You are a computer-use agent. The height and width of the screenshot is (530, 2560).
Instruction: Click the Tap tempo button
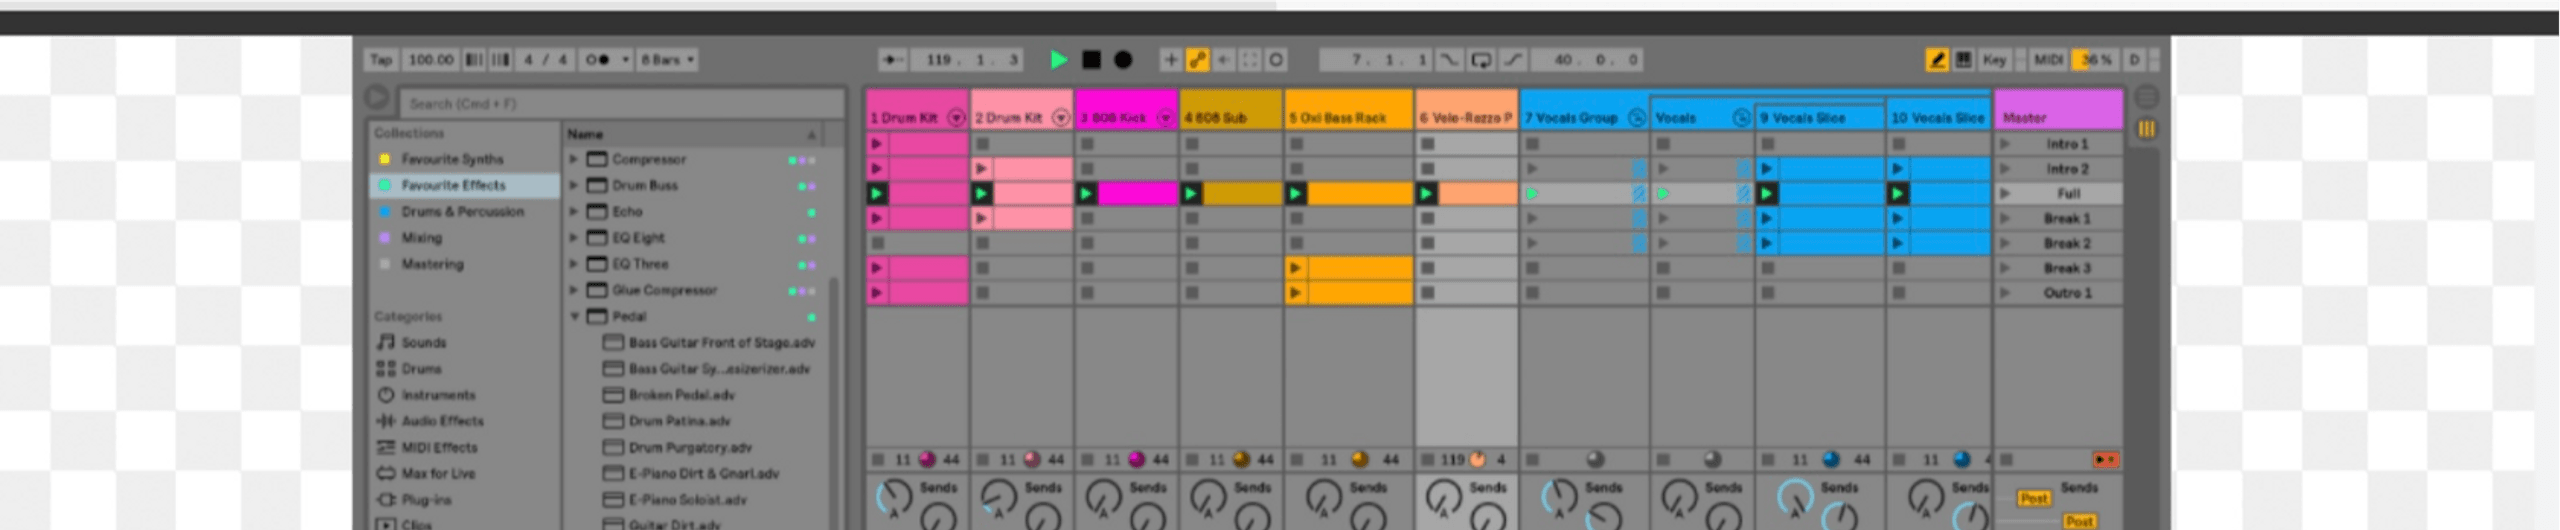coord(381,60)
